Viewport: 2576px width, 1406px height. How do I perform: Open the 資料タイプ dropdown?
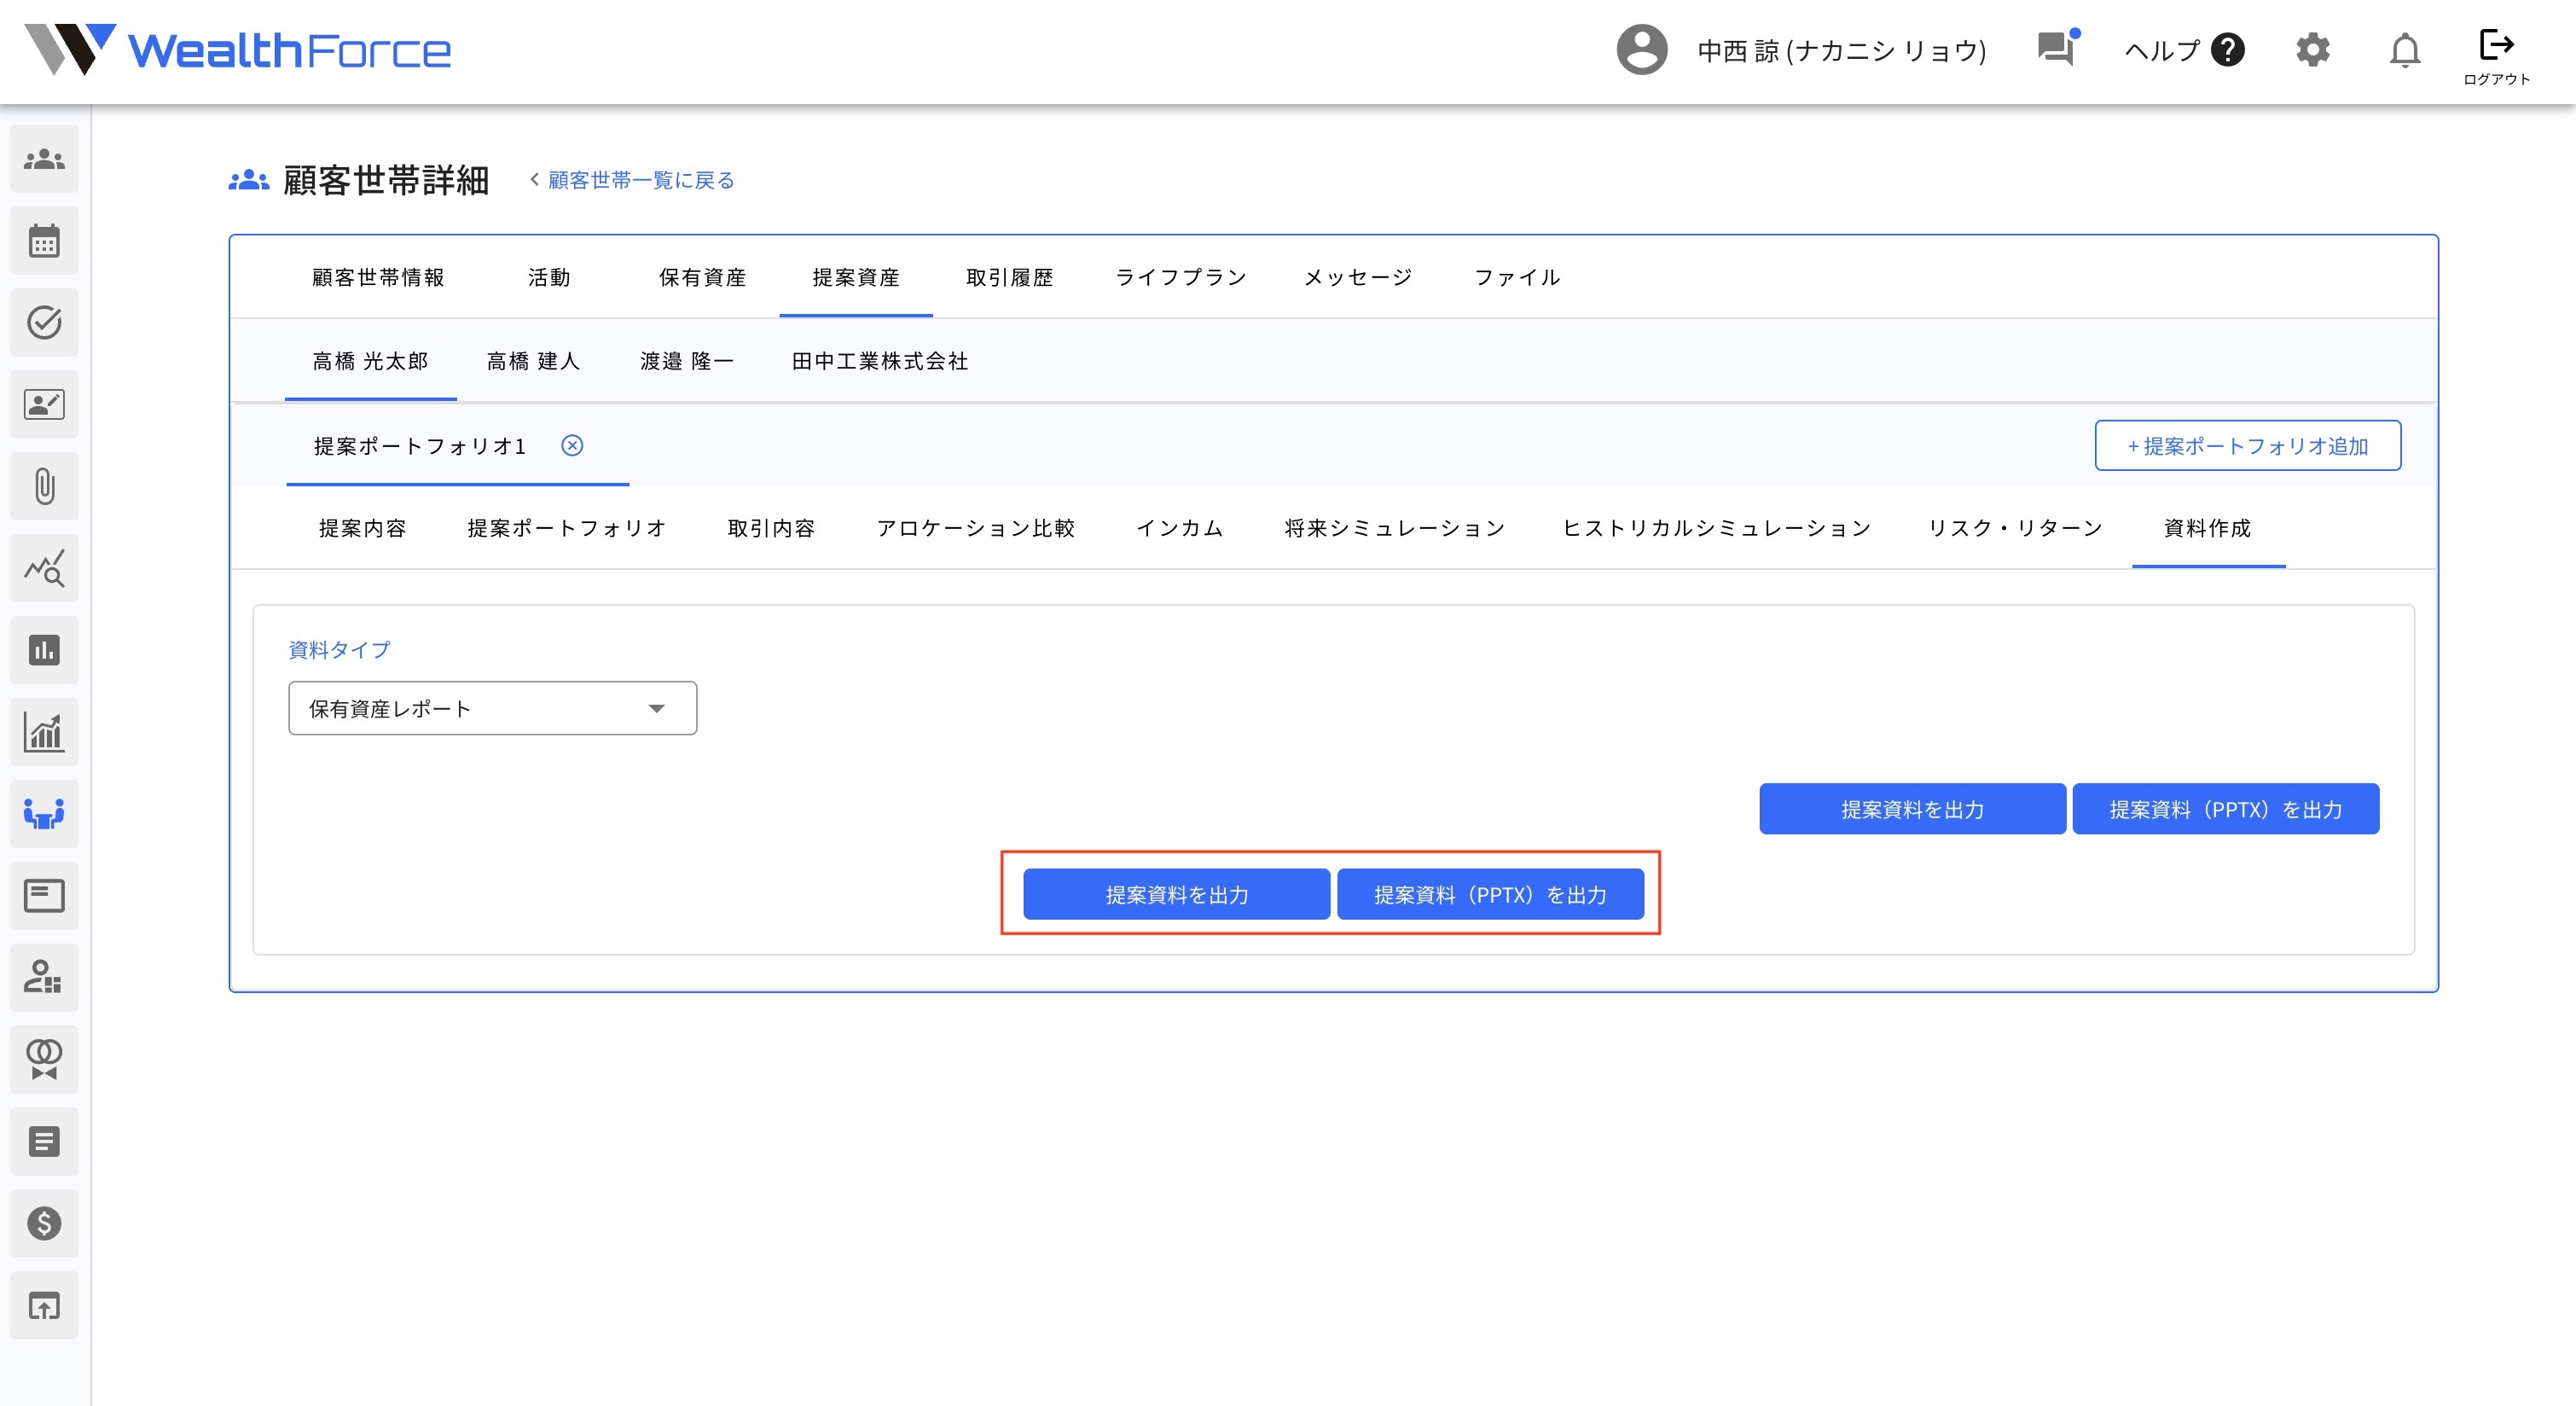(x=493, y=708)
